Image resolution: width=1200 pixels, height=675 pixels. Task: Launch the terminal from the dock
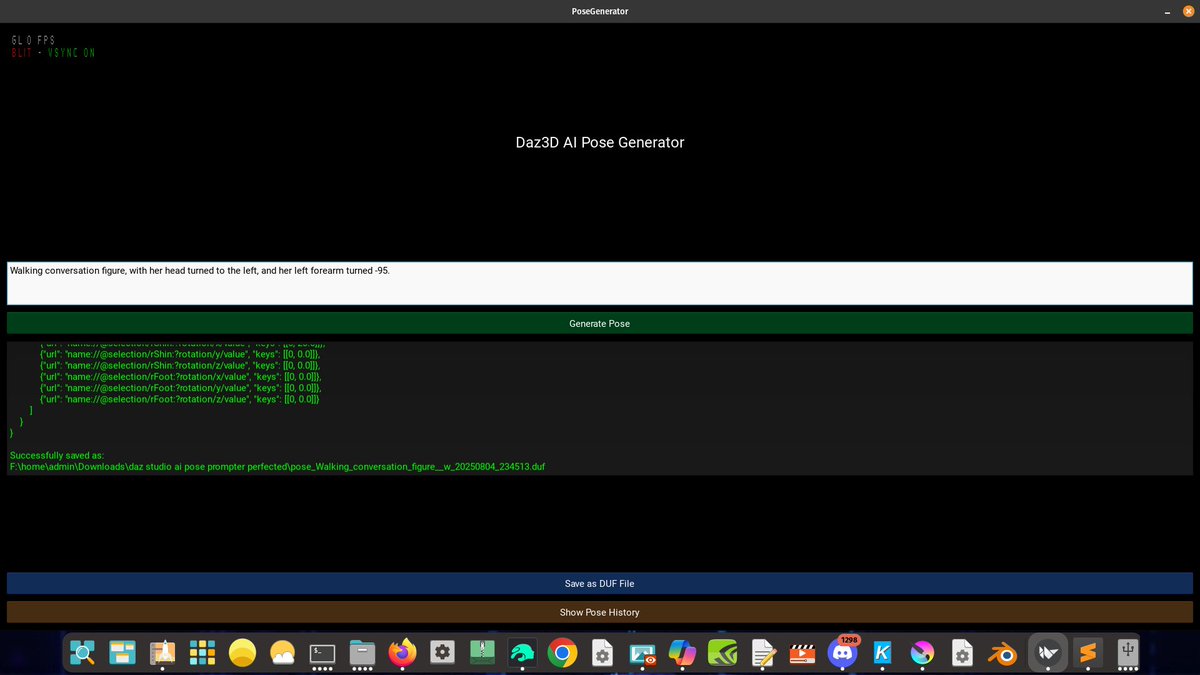(x=322, y=654)
